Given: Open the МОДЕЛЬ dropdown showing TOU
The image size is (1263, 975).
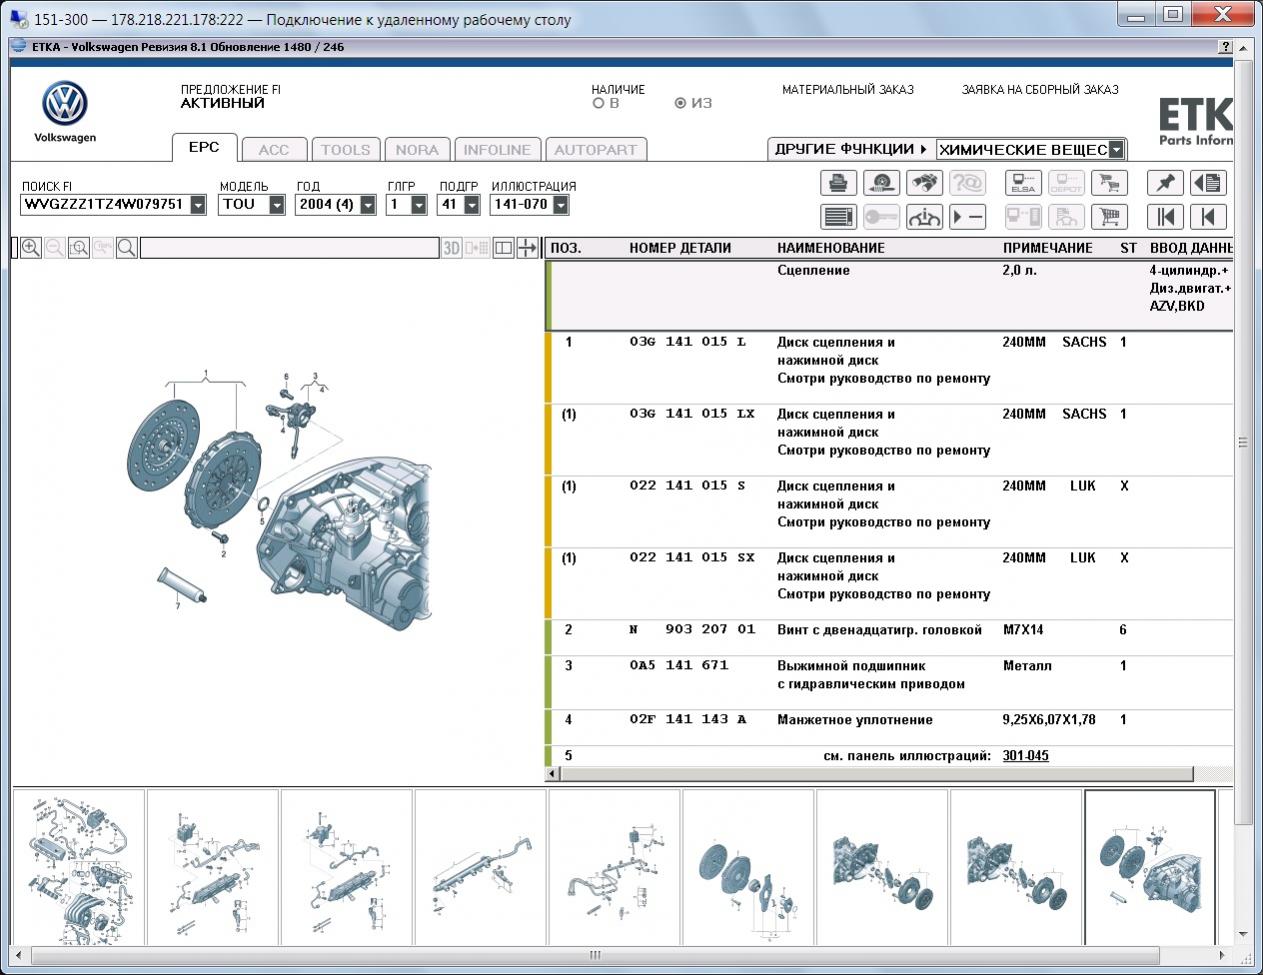Looking at the screenshot, I should tap(277, 205).
